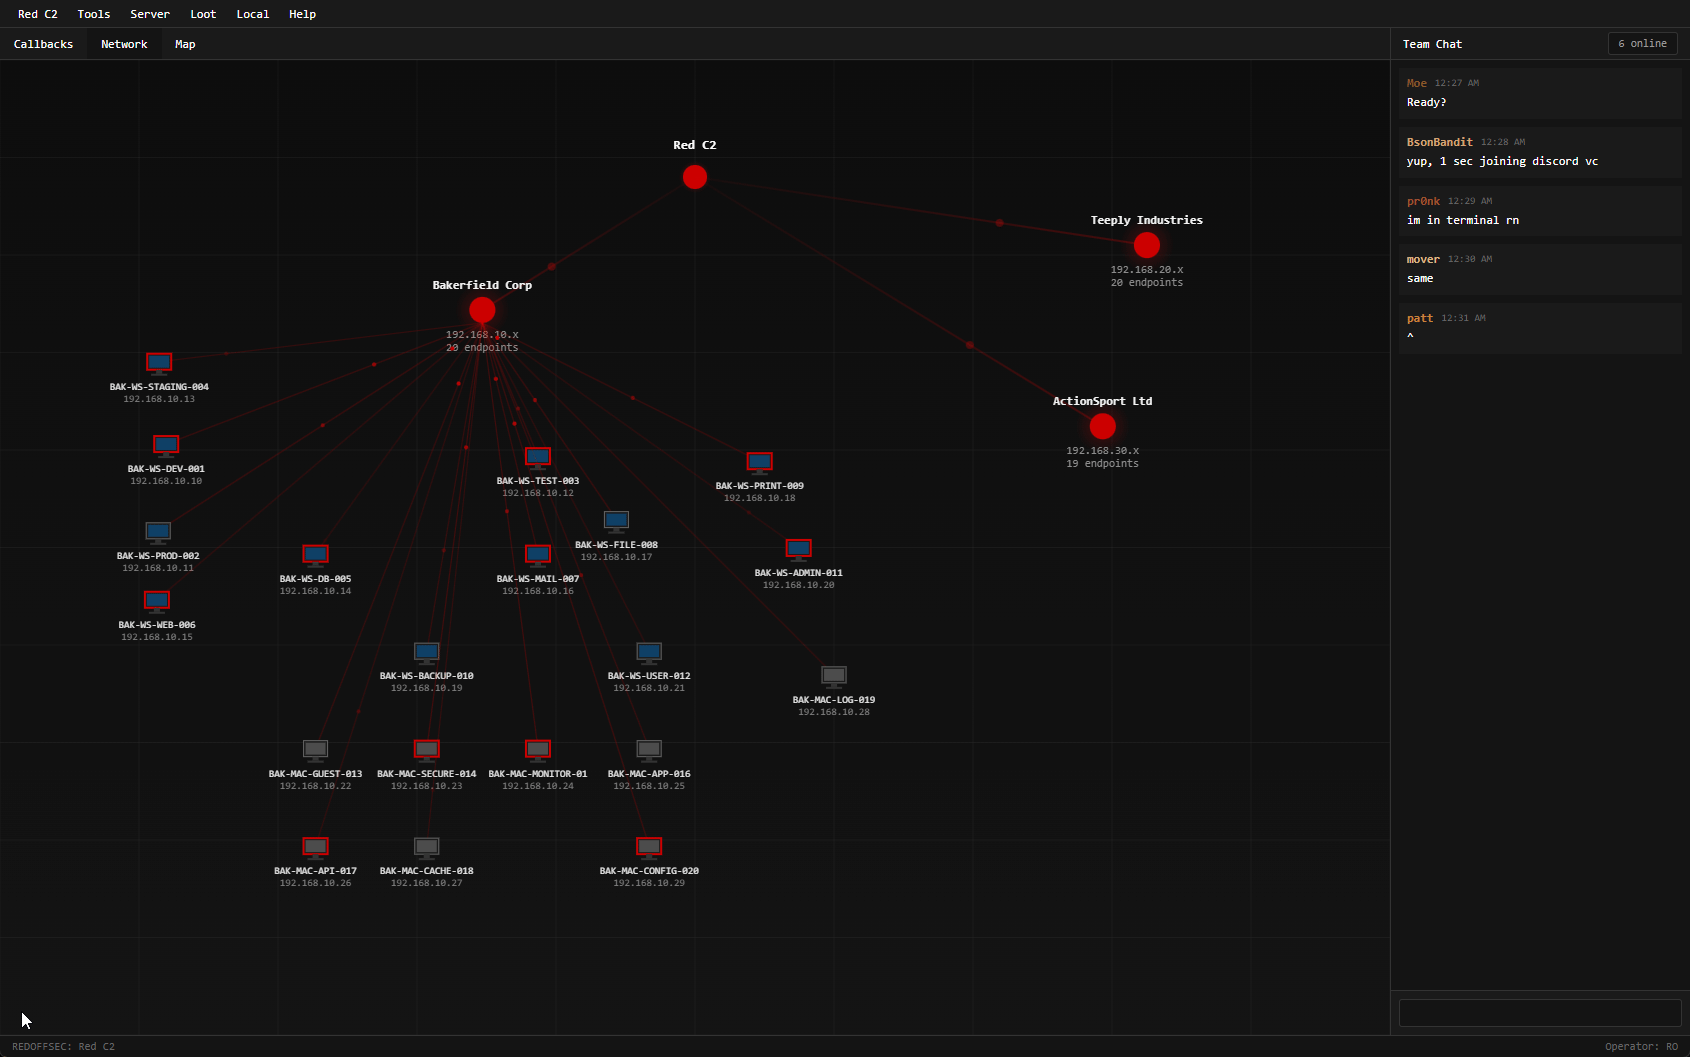Click the 6 online badge

pyautogui.click(x=1643, y=43)
